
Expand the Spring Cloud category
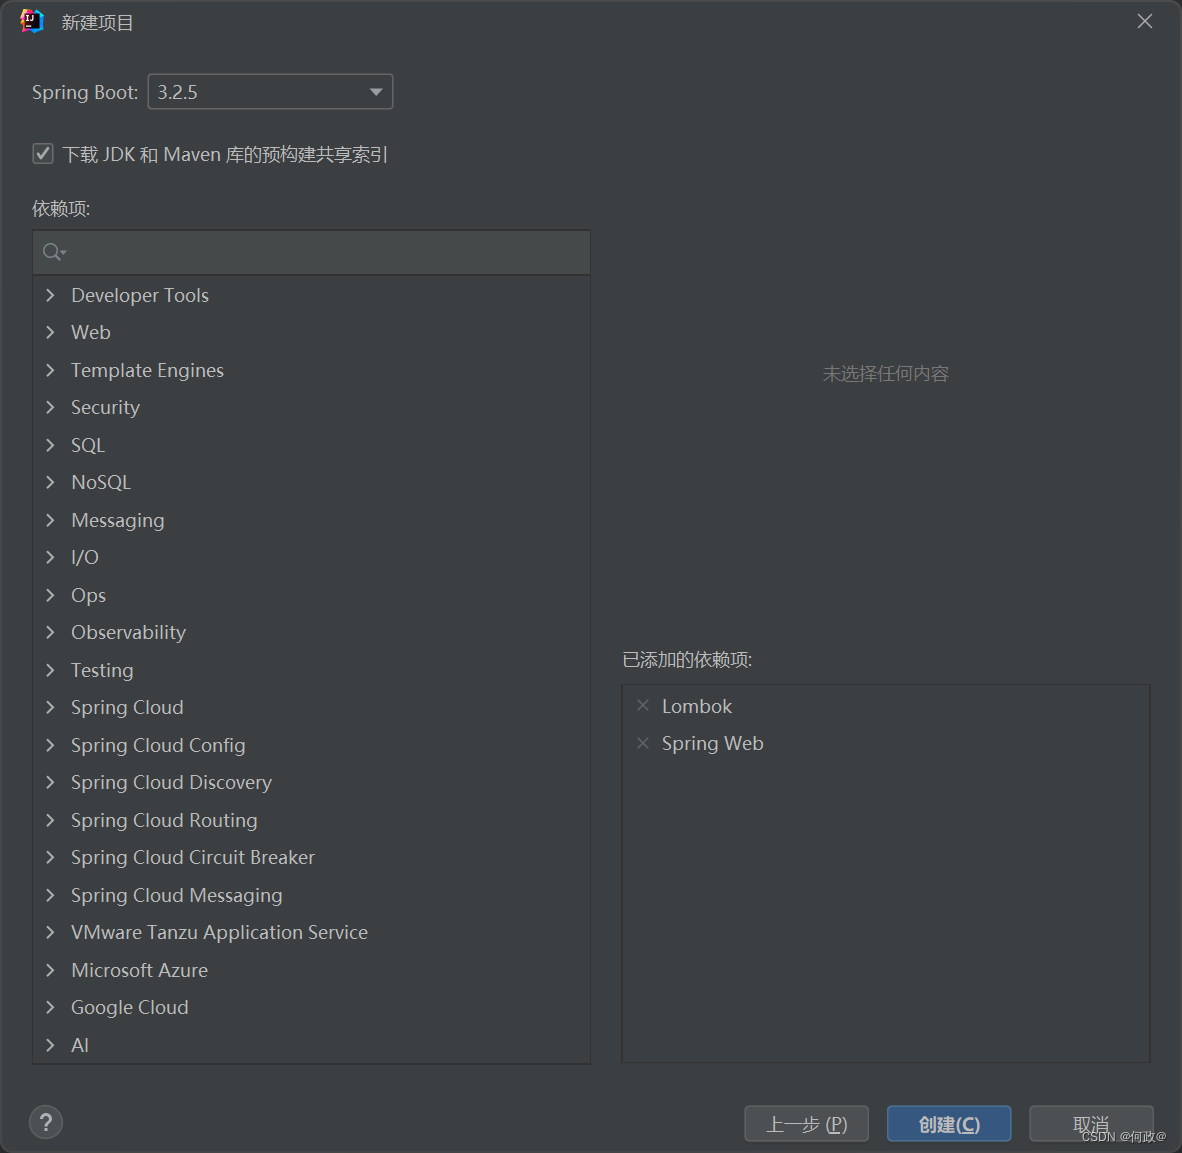tap(51, 707)
